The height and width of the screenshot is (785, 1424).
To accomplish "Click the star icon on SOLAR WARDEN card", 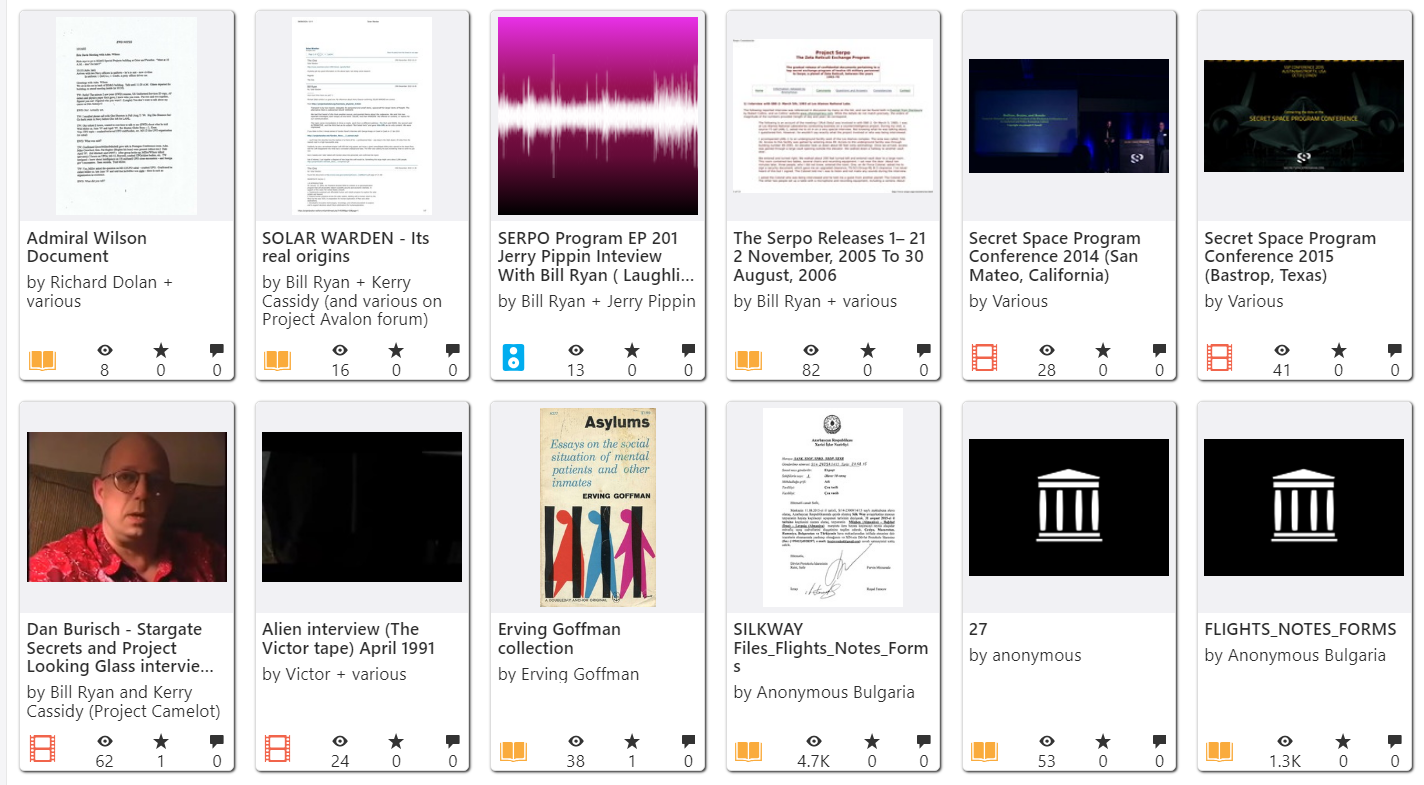I will (396, 350).
